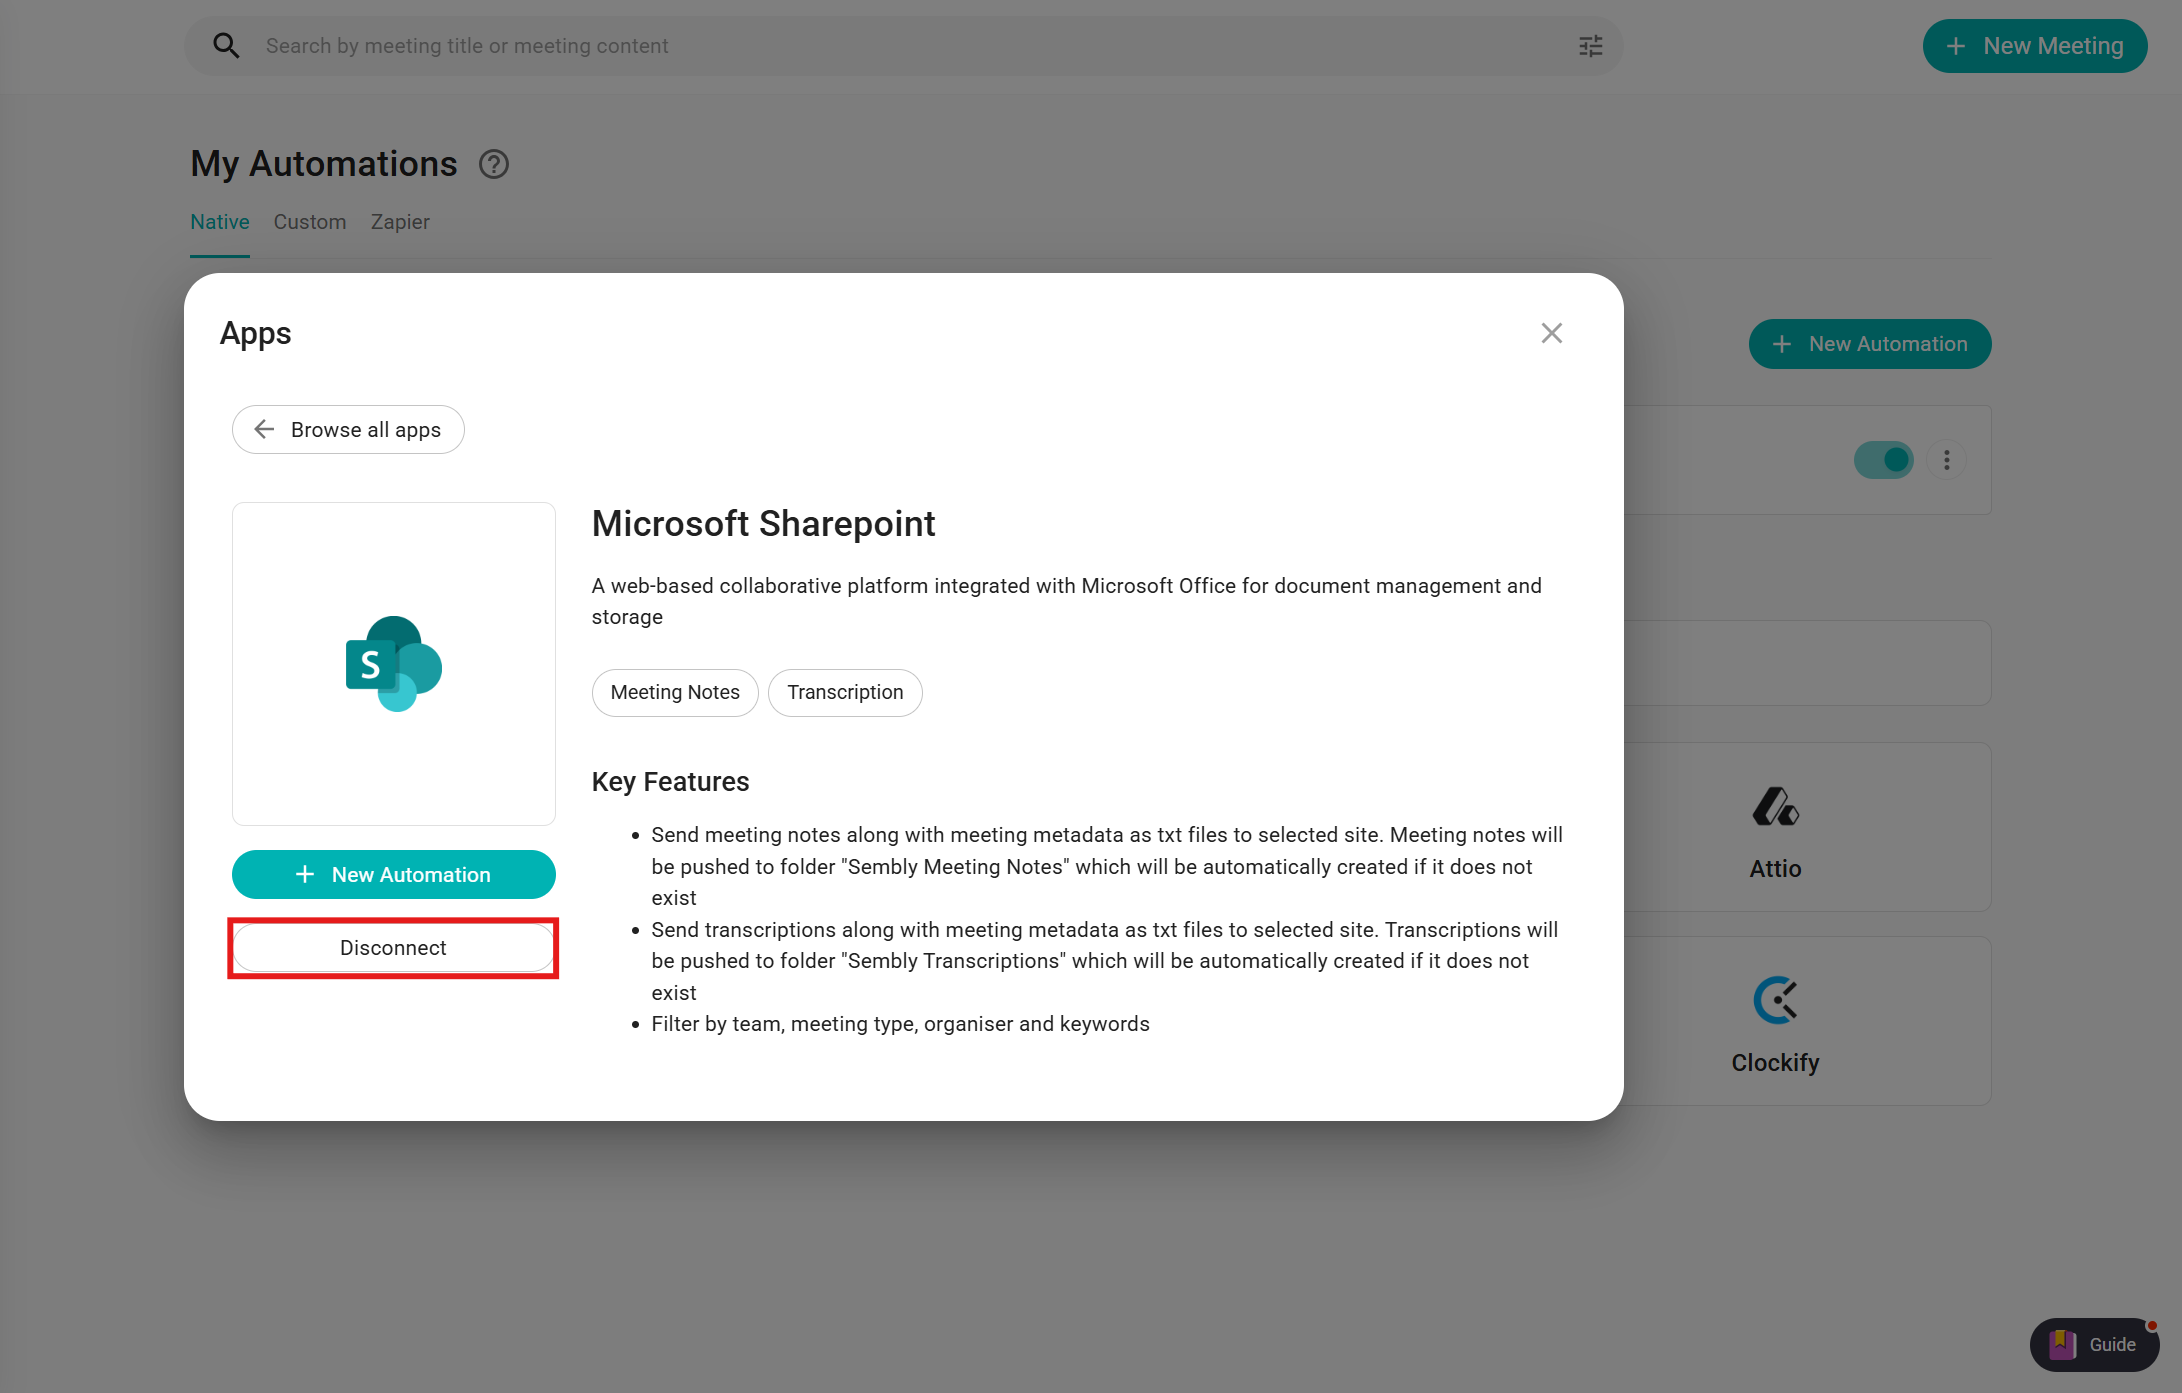Click the Meeting Notes tag
Image resolution: width=2182 pixels, height=1393 pixels.
tap(675, 693)
